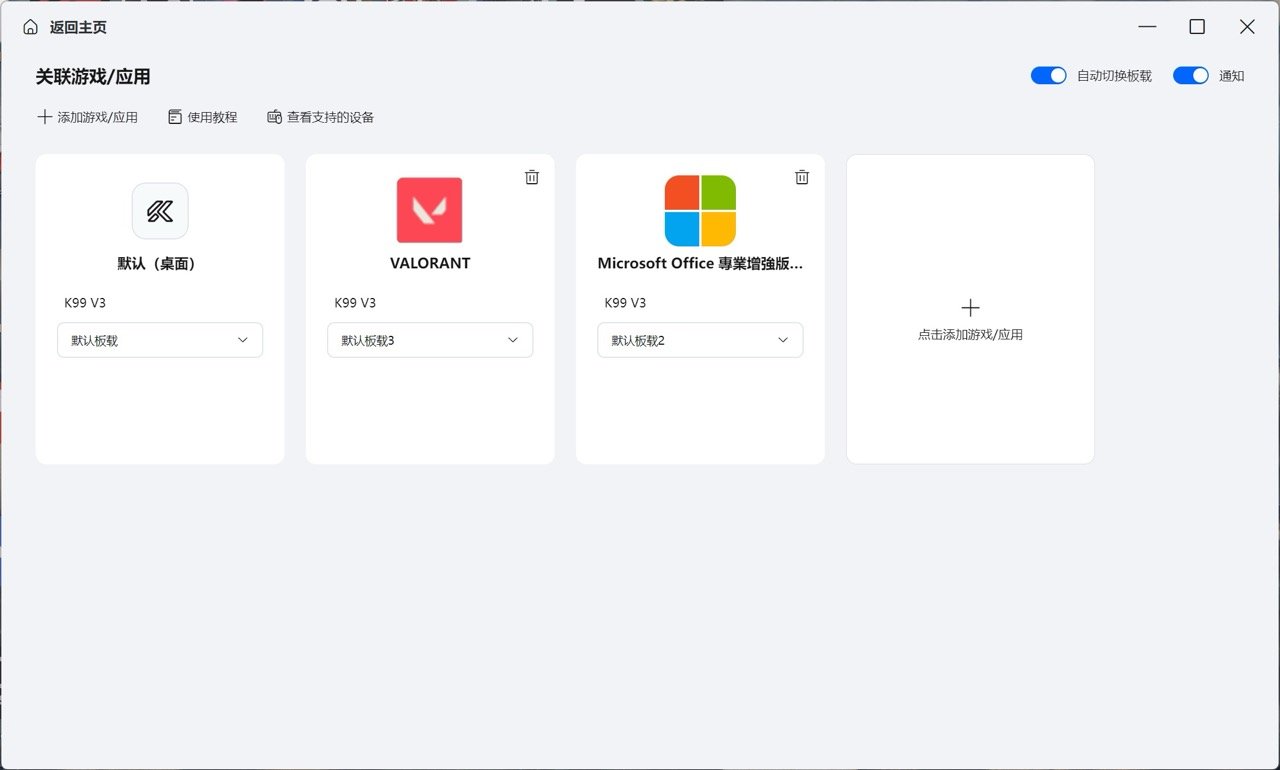Open the 使用教程 tutorial link

coord(212,117)
